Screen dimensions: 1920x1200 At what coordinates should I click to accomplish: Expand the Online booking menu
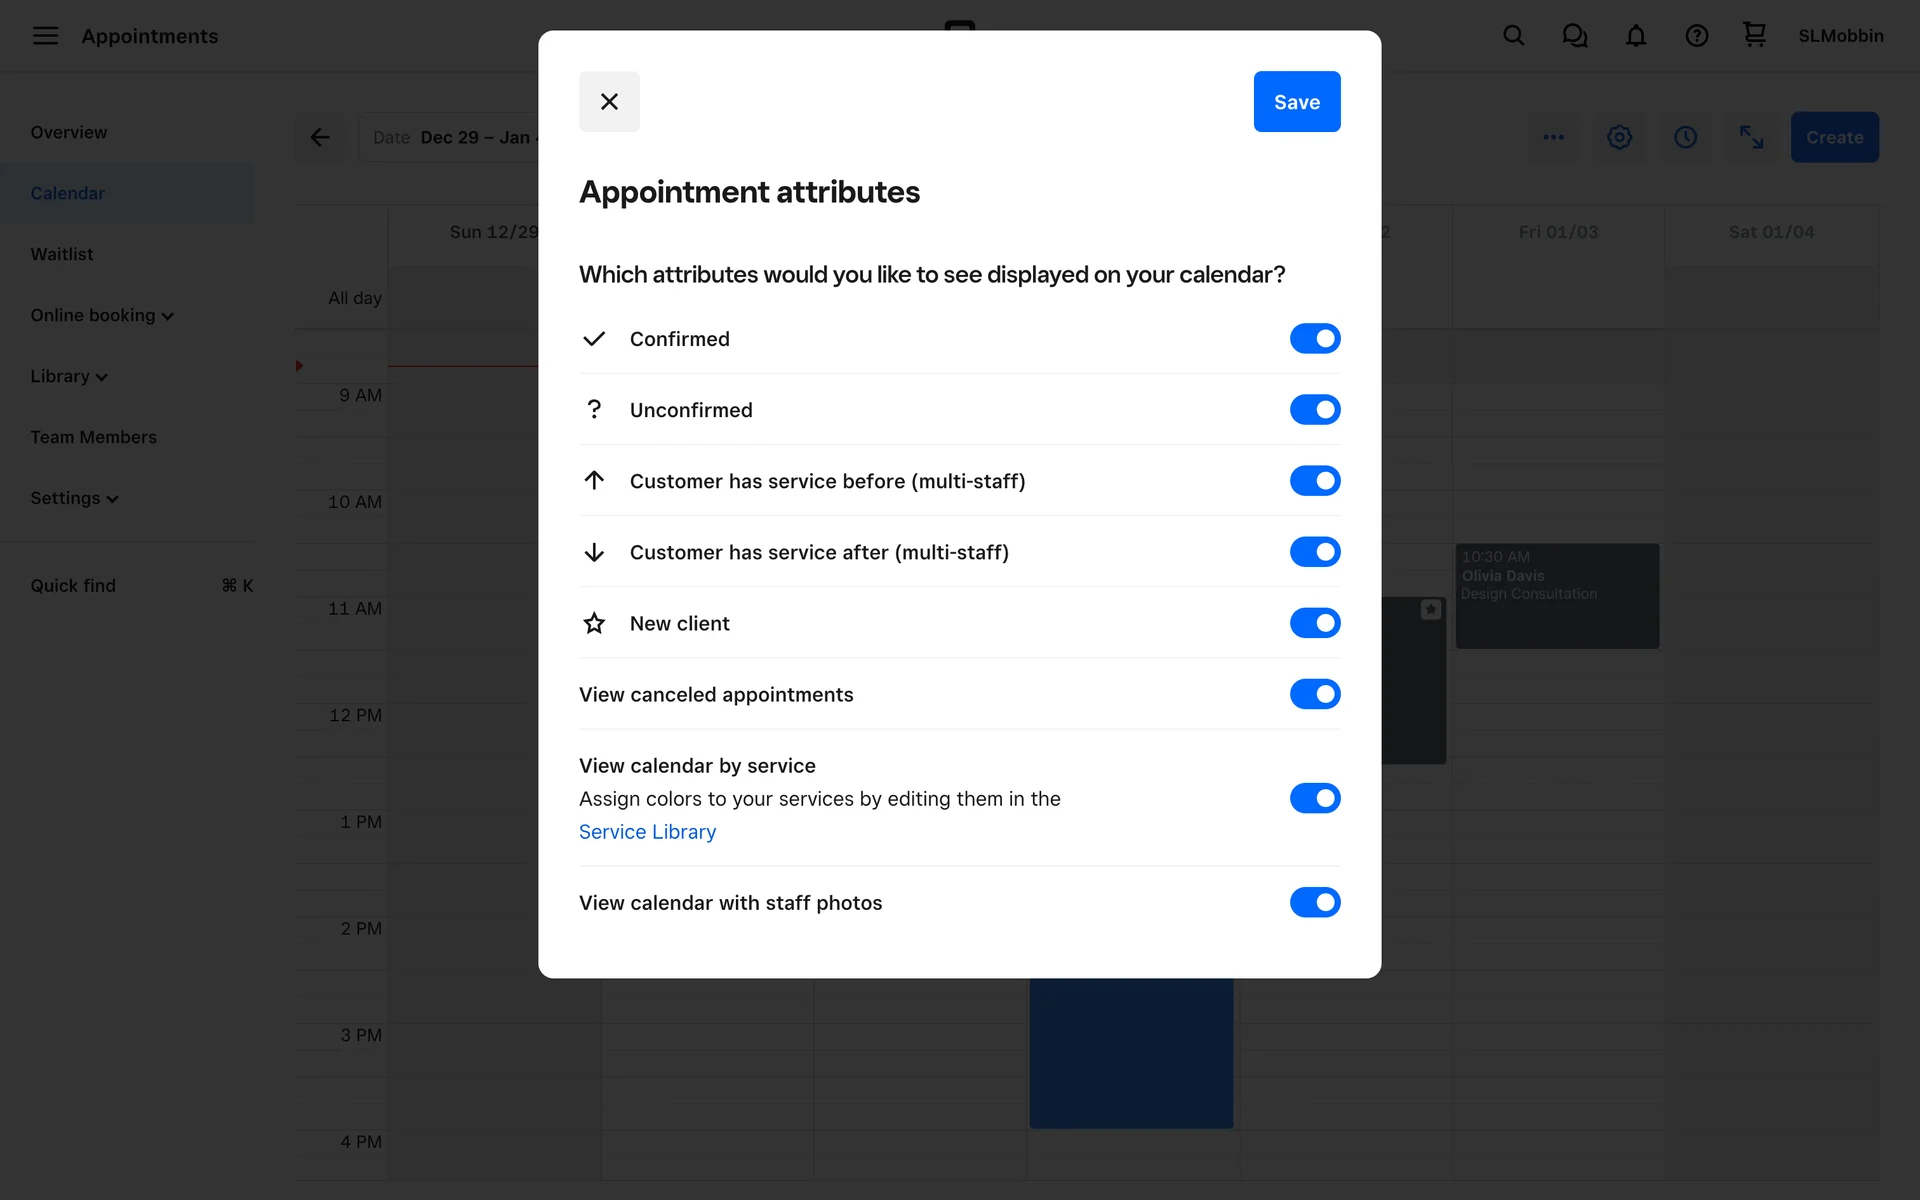tap(102, 315)
